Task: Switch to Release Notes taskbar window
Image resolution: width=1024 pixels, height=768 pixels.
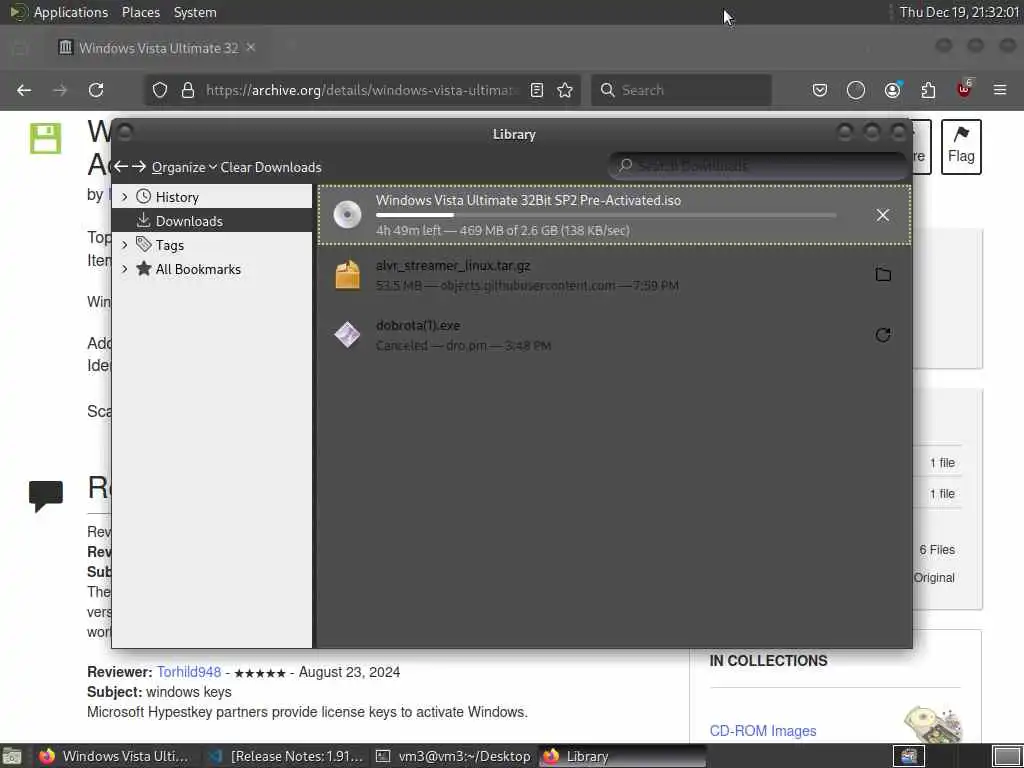Action: 285,756
